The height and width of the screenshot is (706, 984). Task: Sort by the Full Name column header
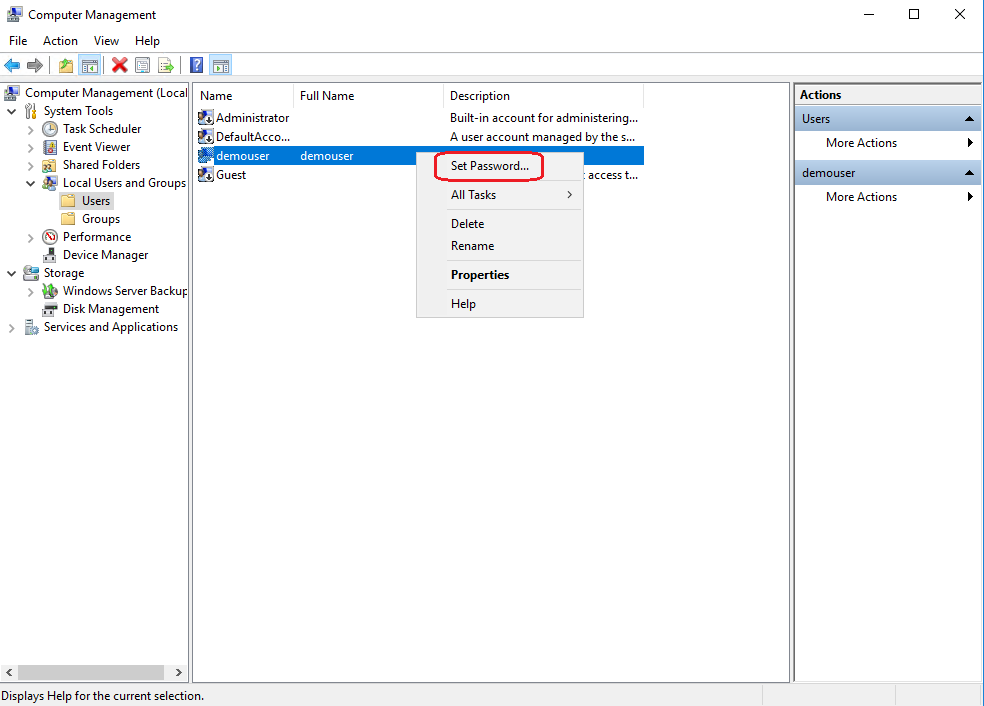(x=368, y=96)
